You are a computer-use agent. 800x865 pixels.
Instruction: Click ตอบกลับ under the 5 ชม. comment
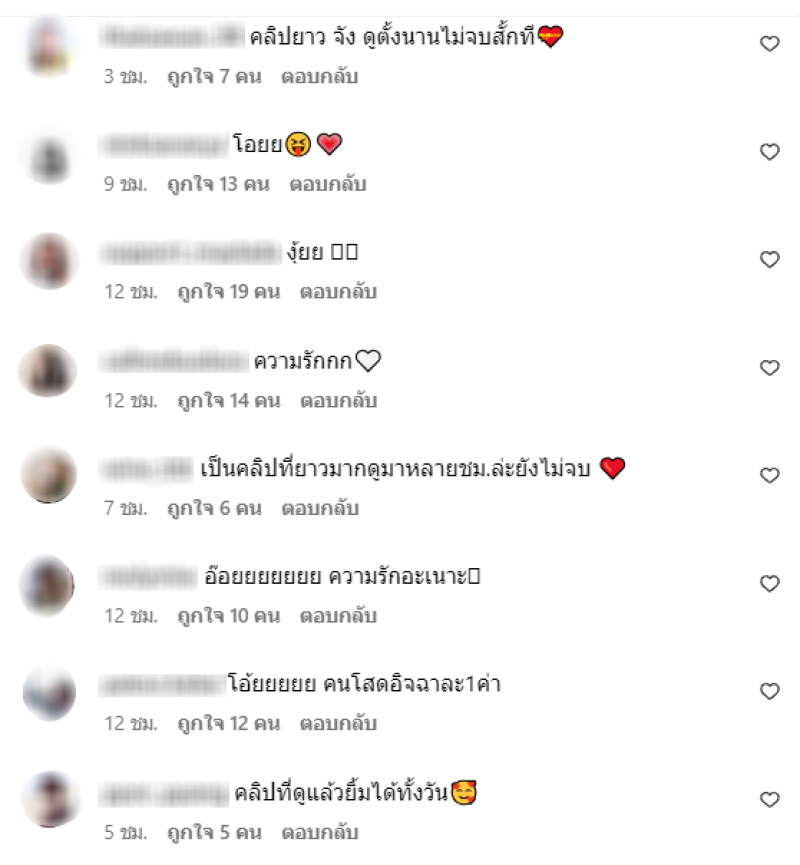[319, 832]
